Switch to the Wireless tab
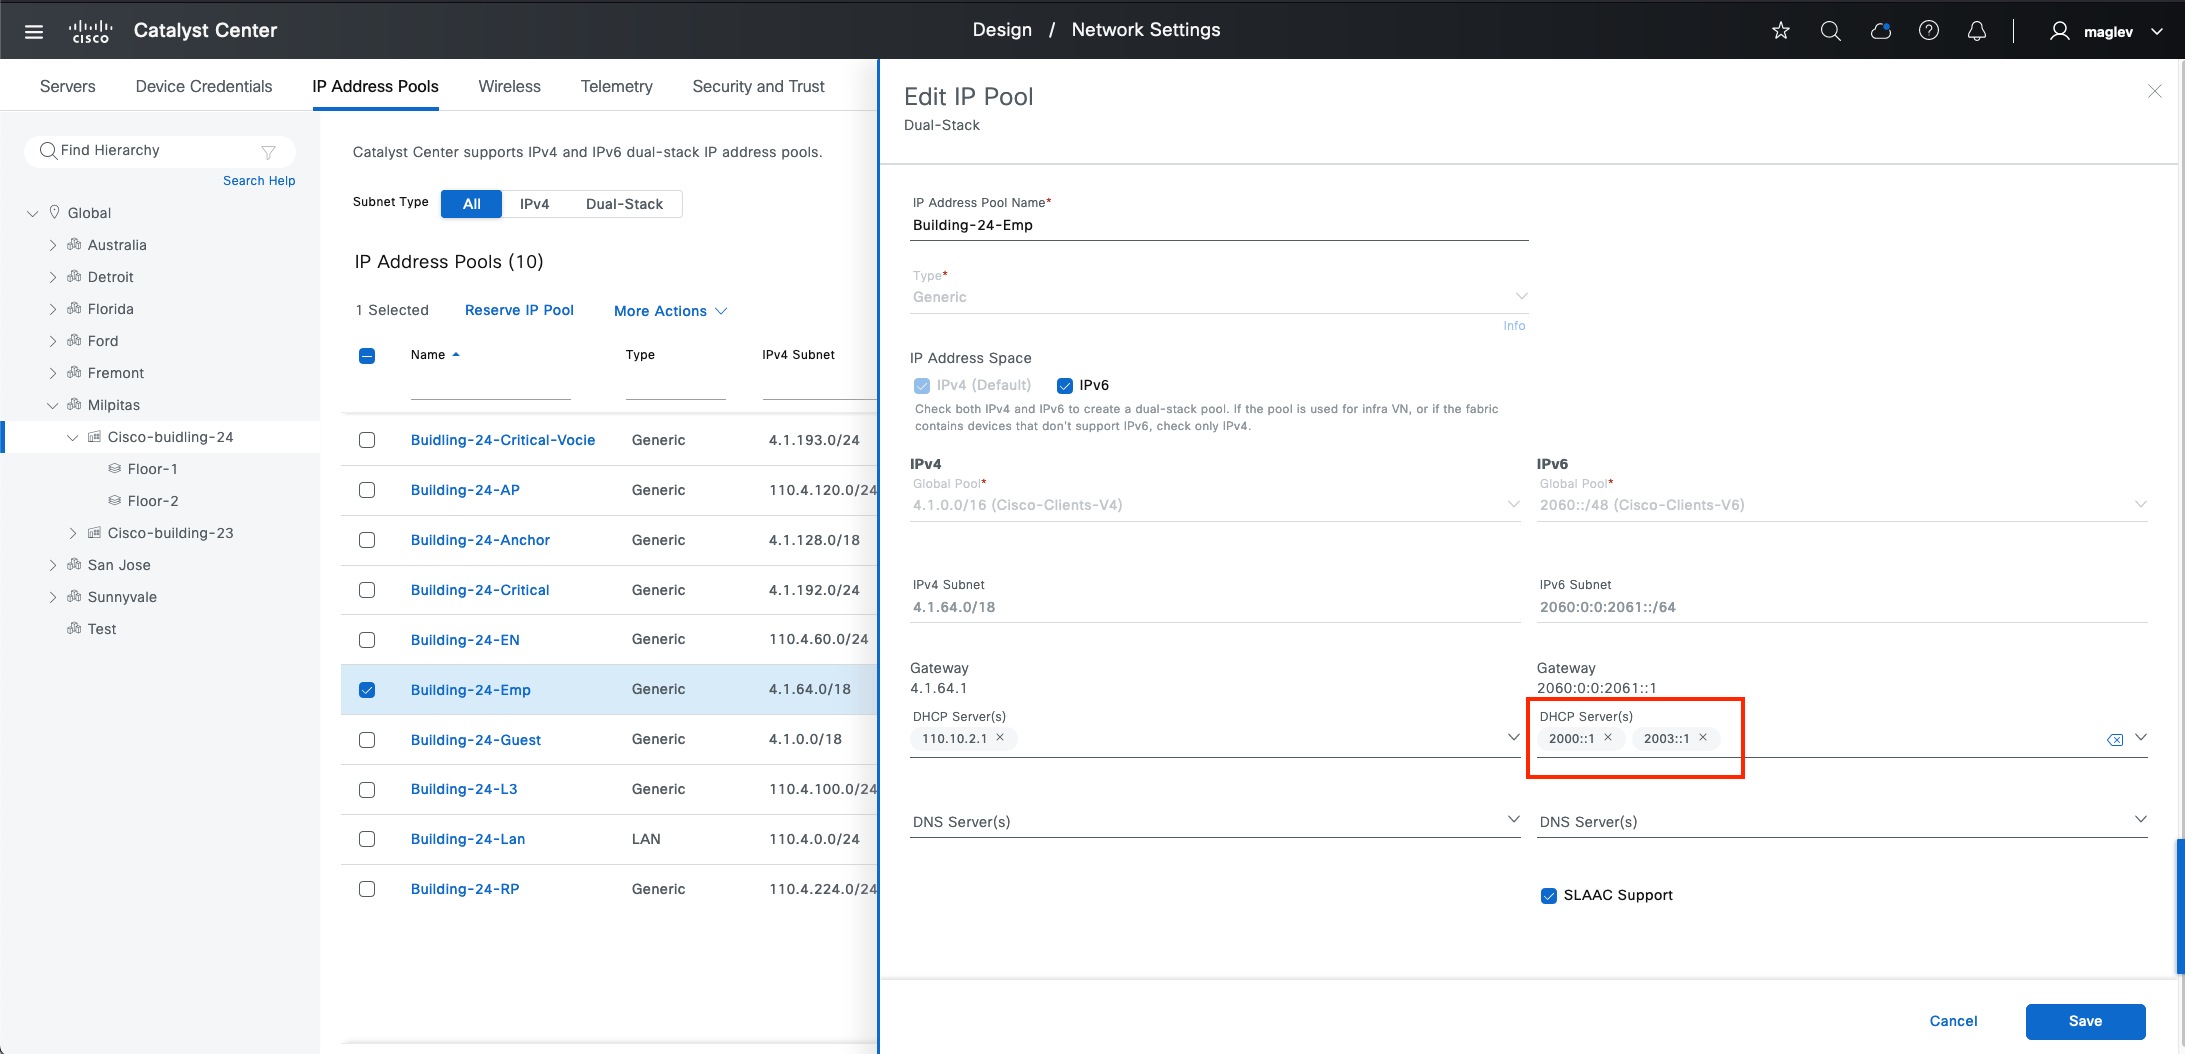This screenshot has width=2185, height=1054. click(x=509, y=86)
